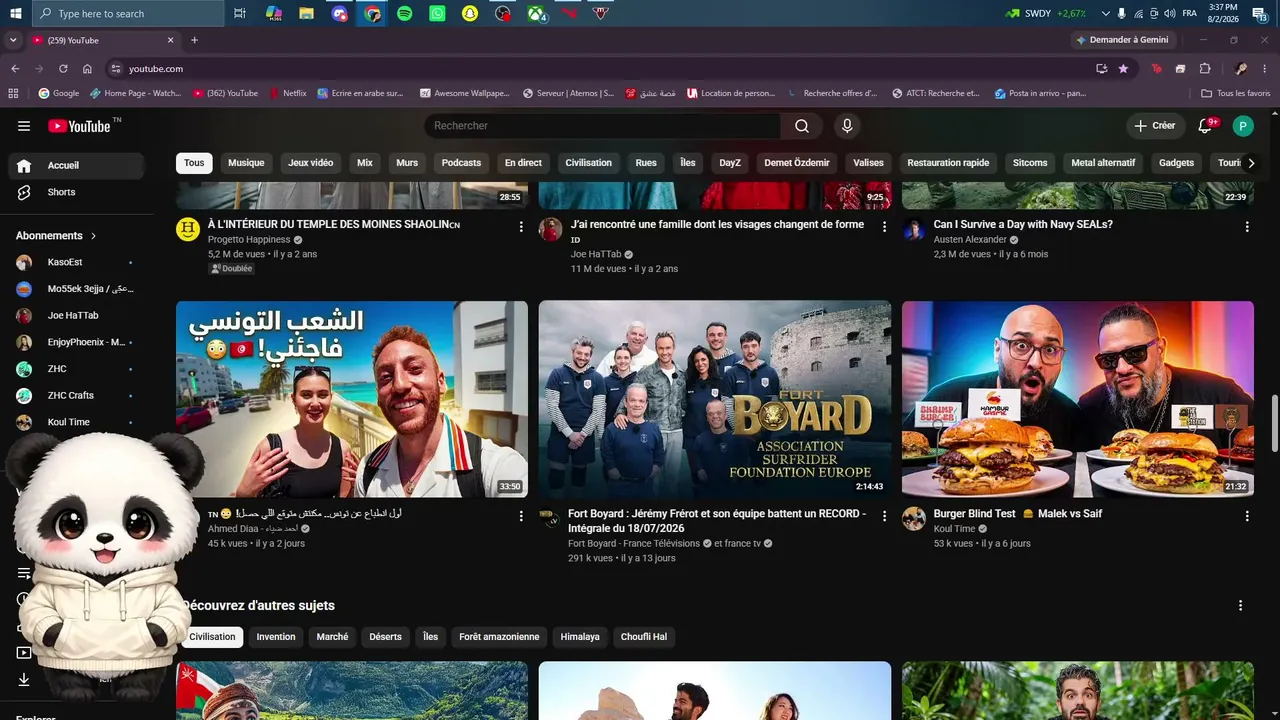Screen dimensions: 1280x720
Task: Open Progetto Happiness channel avatar
Action: click(x=188, y=230)
